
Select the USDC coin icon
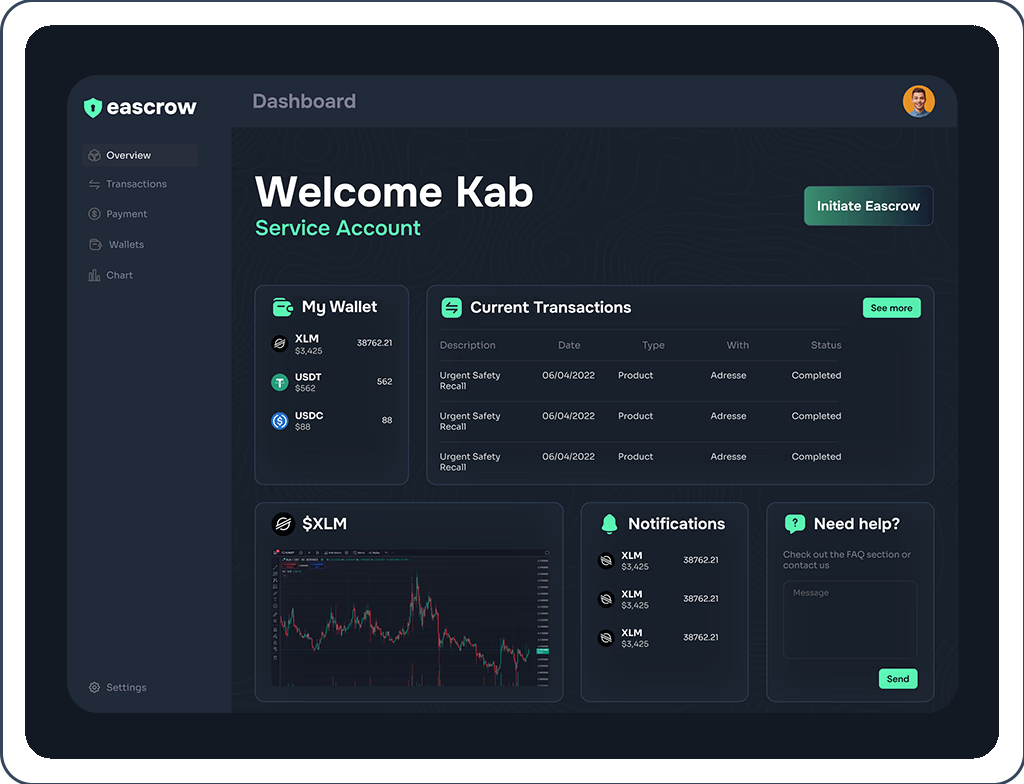[x=280, y=421]
